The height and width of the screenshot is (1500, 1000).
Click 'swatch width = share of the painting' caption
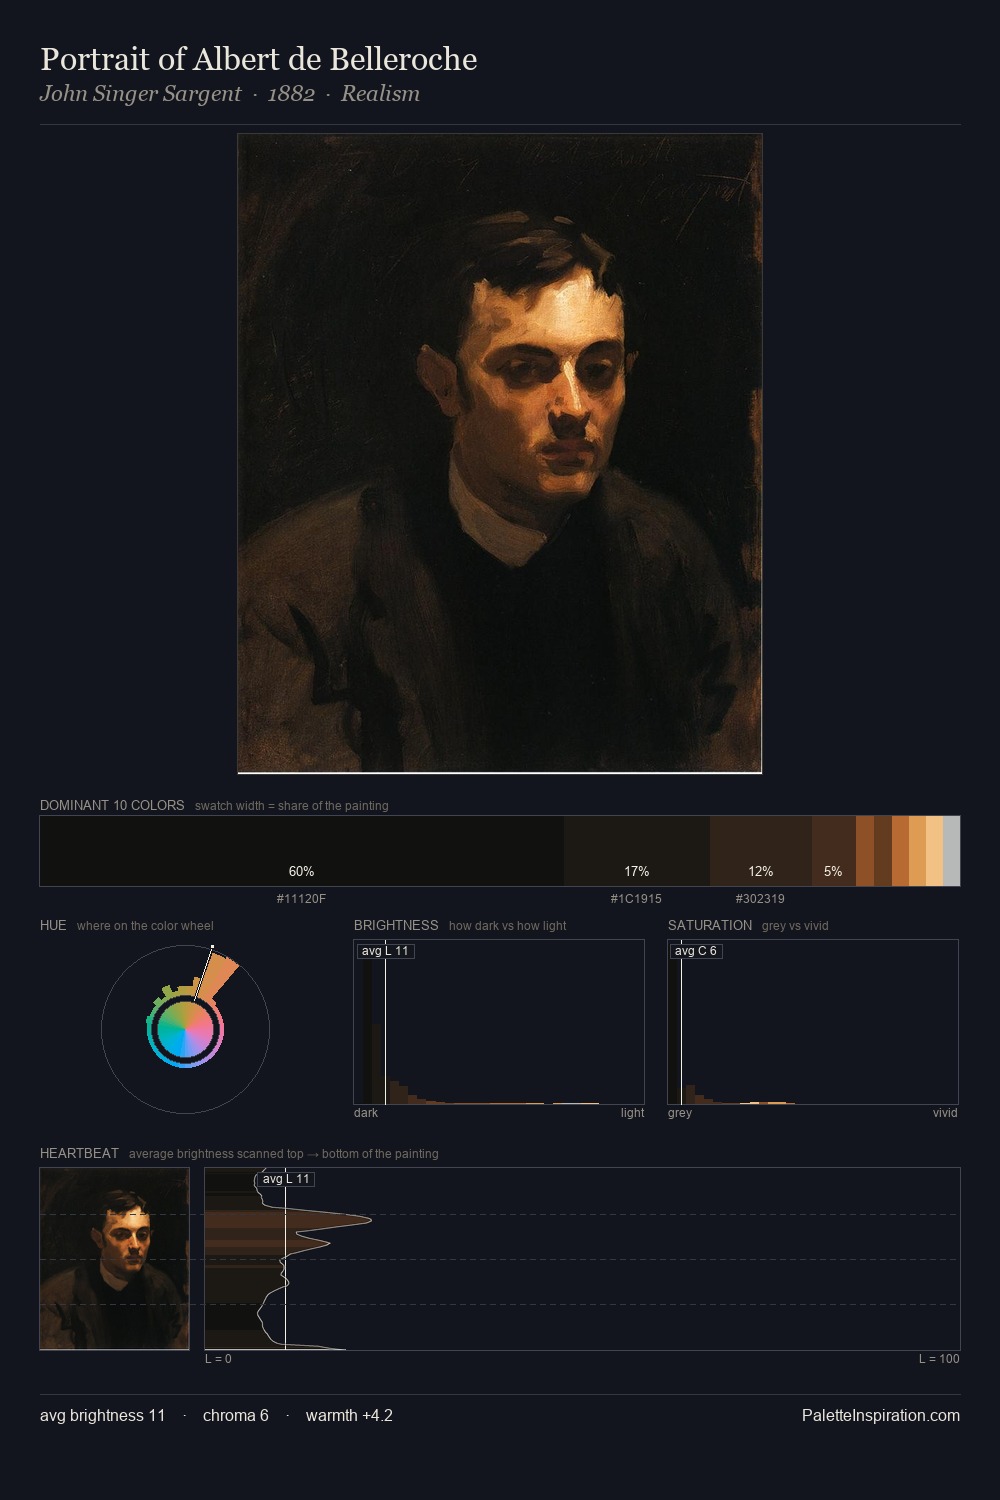pyautogui.click(x=292, y=806)
